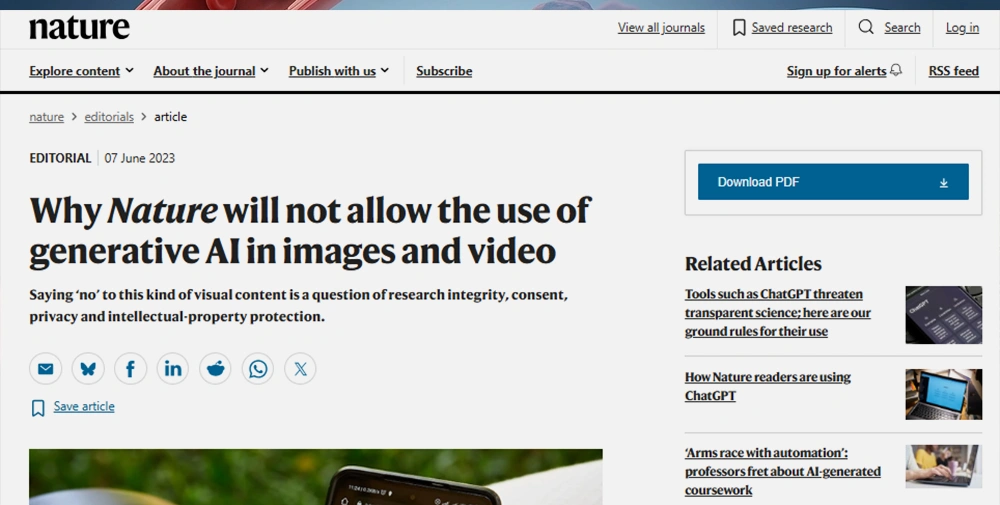Click the 'article' breadcrumb text
The height and width of the screenshot is (505, 1000).
[x=170, y=117]
